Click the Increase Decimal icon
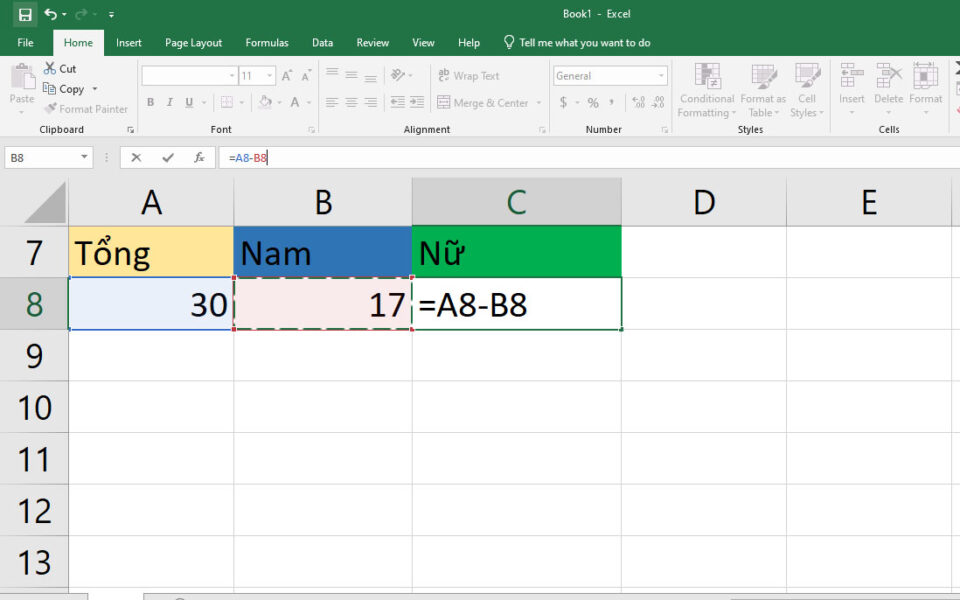The width and height of the screenshot is (960, 600). [637, 102]
